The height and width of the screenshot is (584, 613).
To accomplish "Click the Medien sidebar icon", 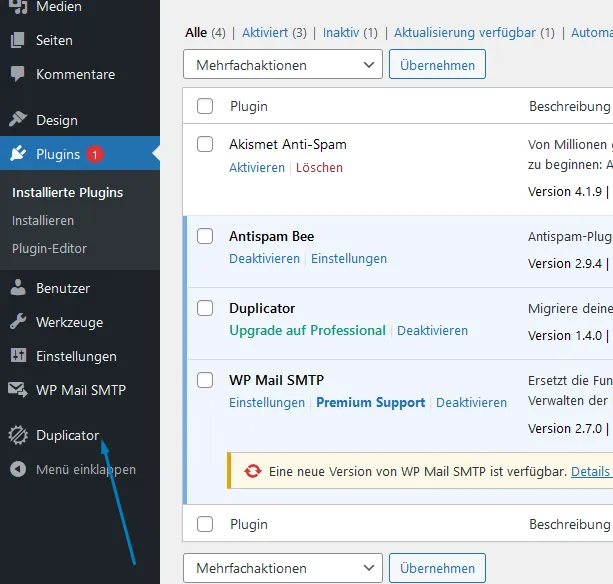I will pyautogui.click(x=18, y=6).
